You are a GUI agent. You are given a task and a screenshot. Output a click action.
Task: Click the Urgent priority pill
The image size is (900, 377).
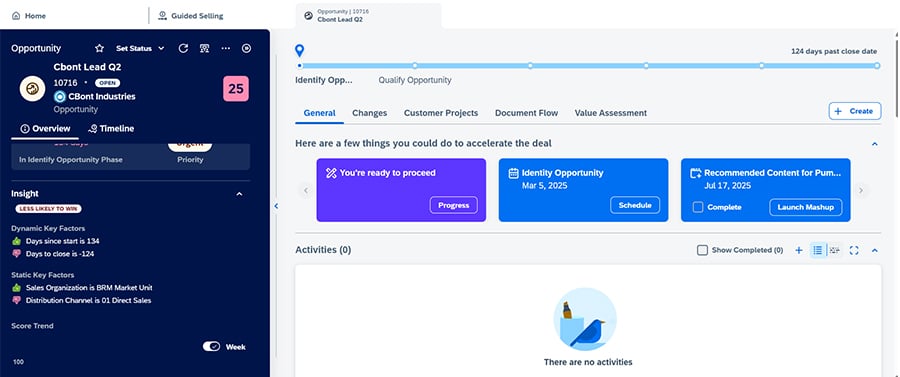[x=190, y=146]
